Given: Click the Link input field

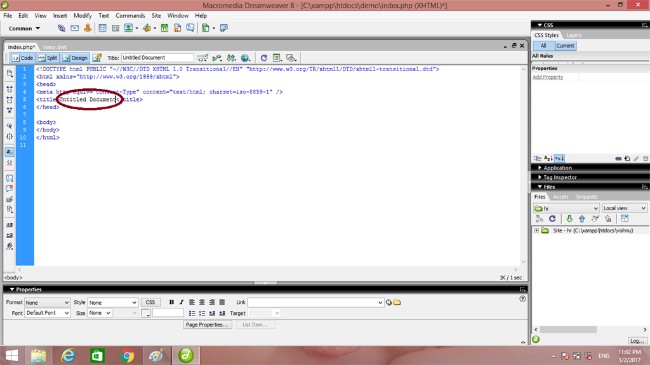Looking at the screenshot, I should (315, 302).
